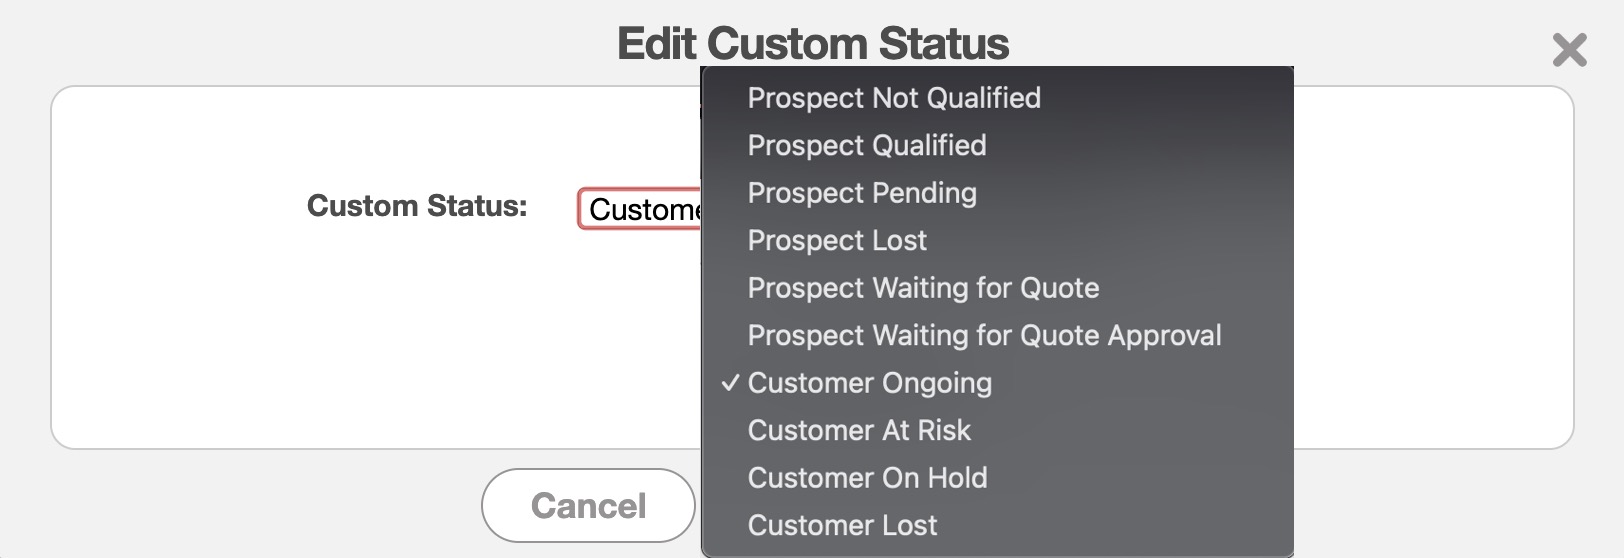1624x558 pixels.
Task: Click the Custom Status dropdown field
Action: pos(641,209)
